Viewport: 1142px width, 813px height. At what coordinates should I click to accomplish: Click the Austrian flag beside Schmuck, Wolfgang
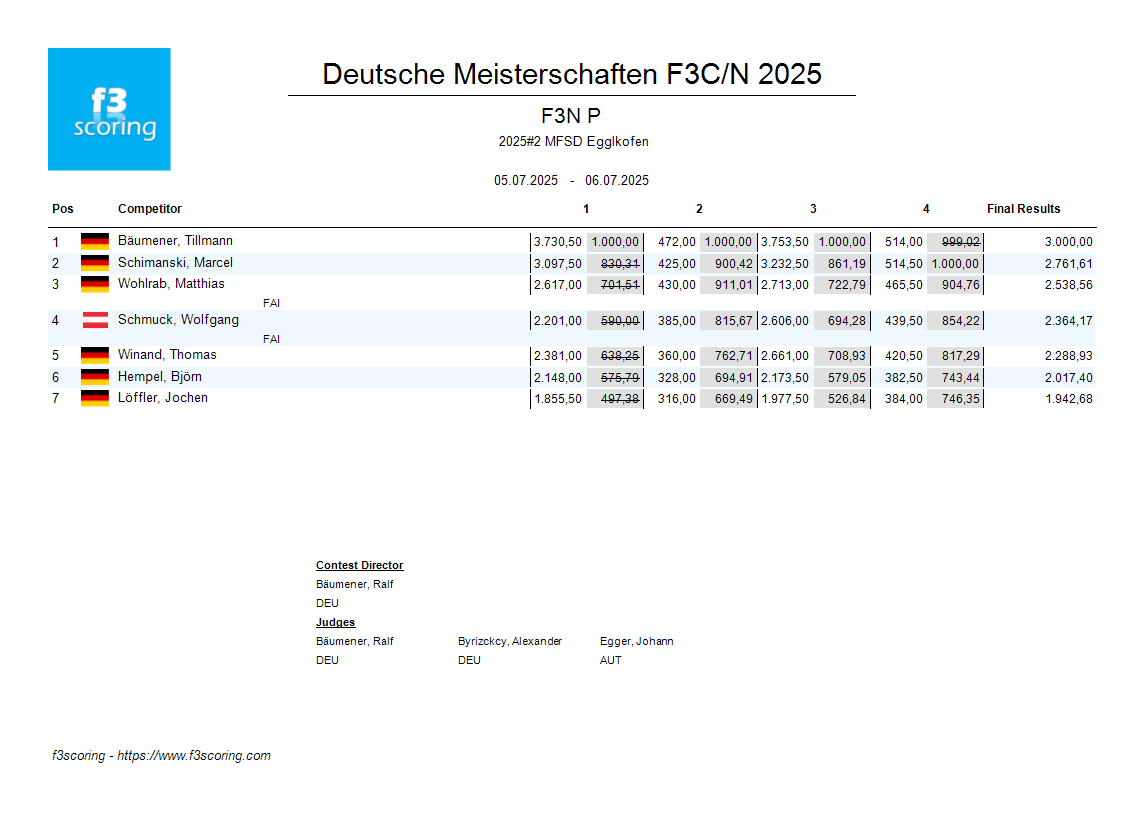tap(95, 320)
